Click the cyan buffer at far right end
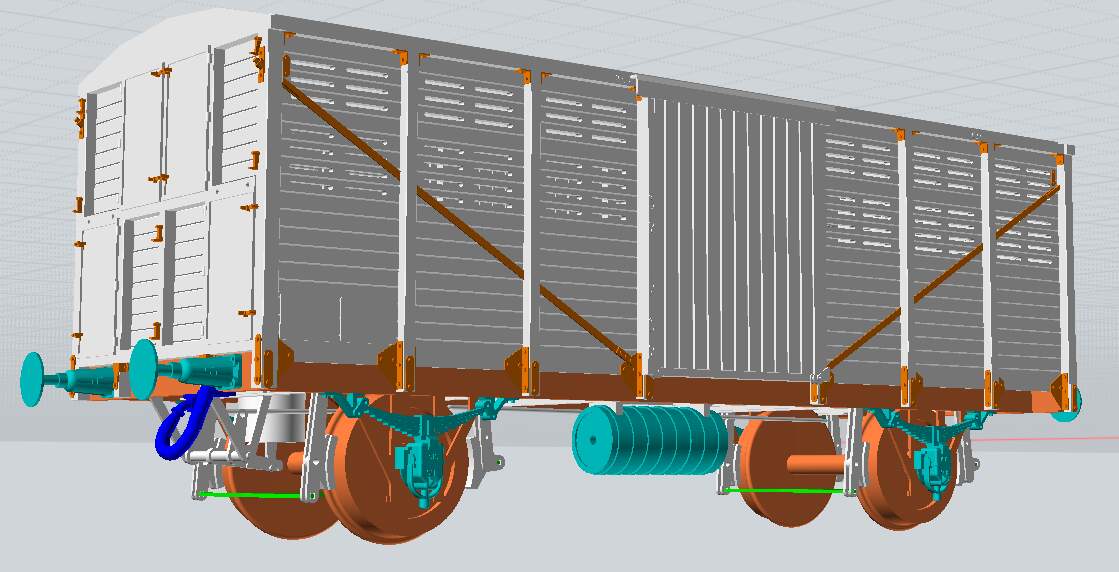The width and height of the screenshot is (1119, 572). (1074, 399)
